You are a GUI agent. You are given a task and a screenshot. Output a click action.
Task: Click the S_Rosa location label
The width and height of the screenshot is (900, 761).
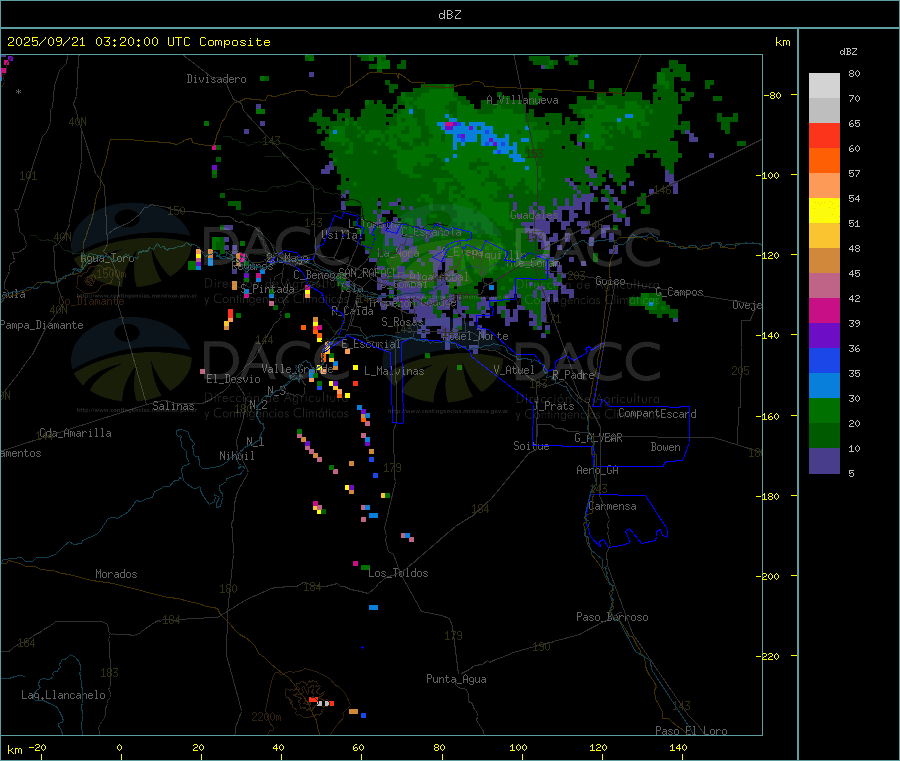(x=400, y=322)
